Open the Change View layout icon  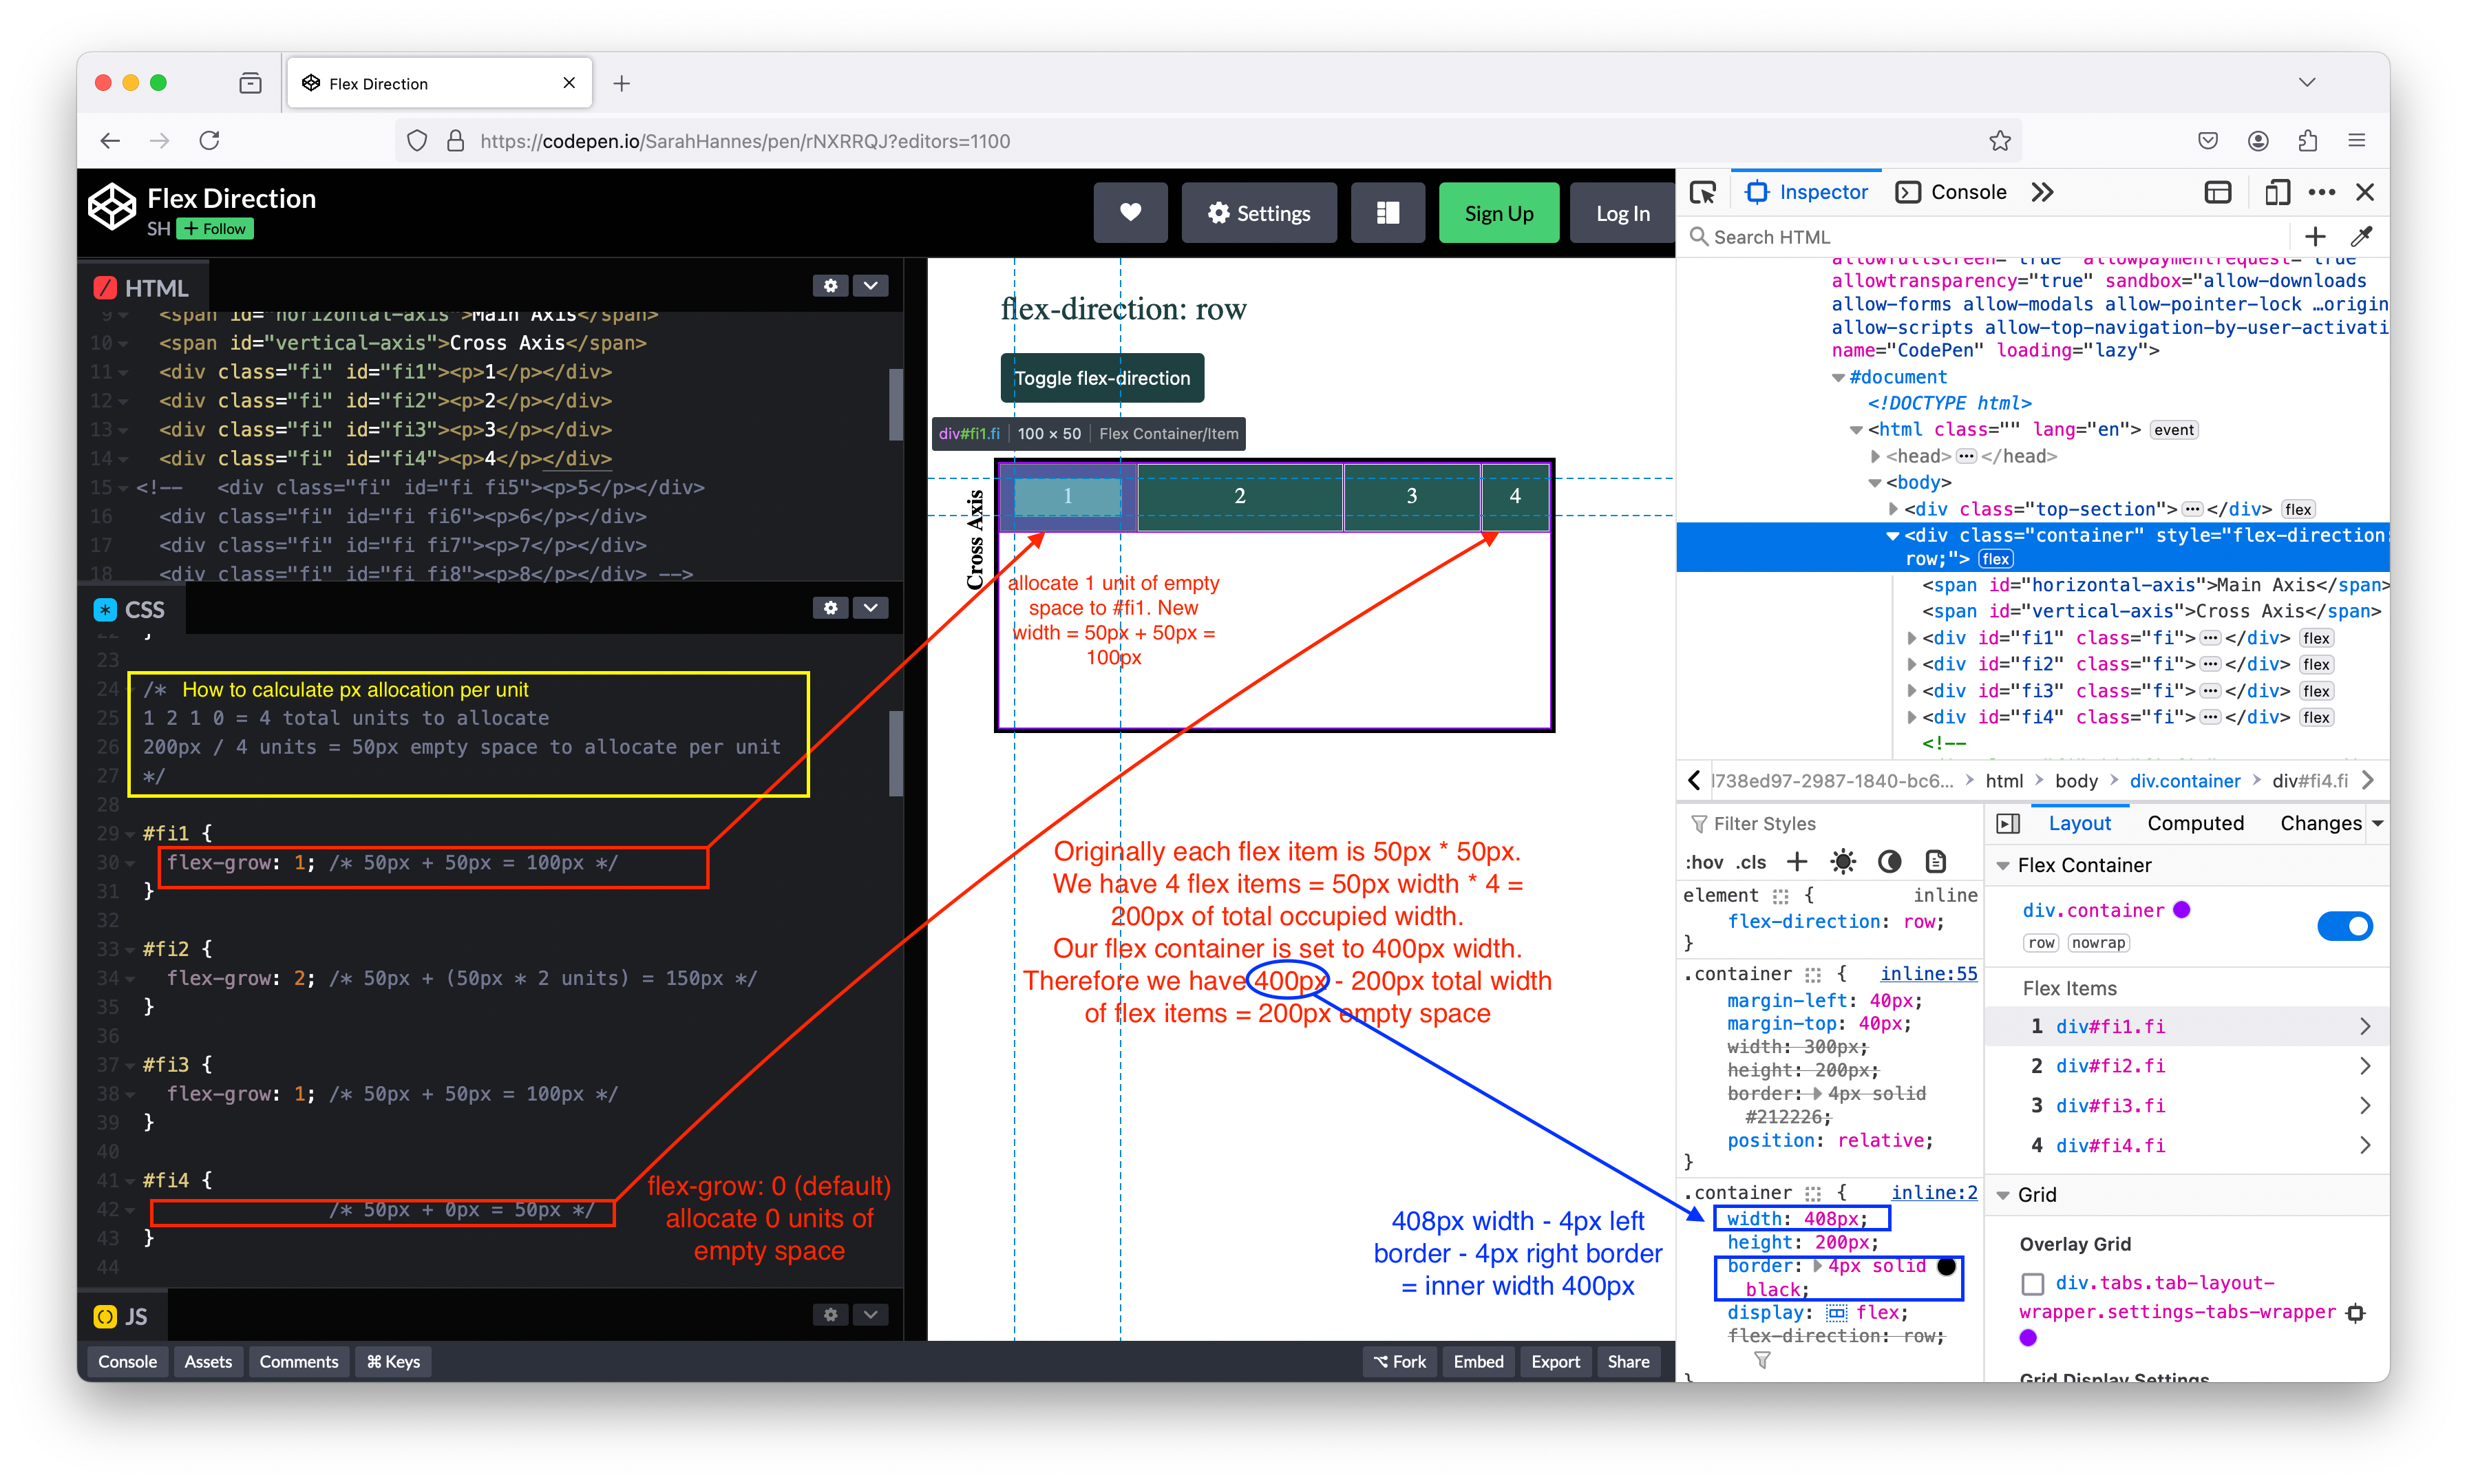1387,213
